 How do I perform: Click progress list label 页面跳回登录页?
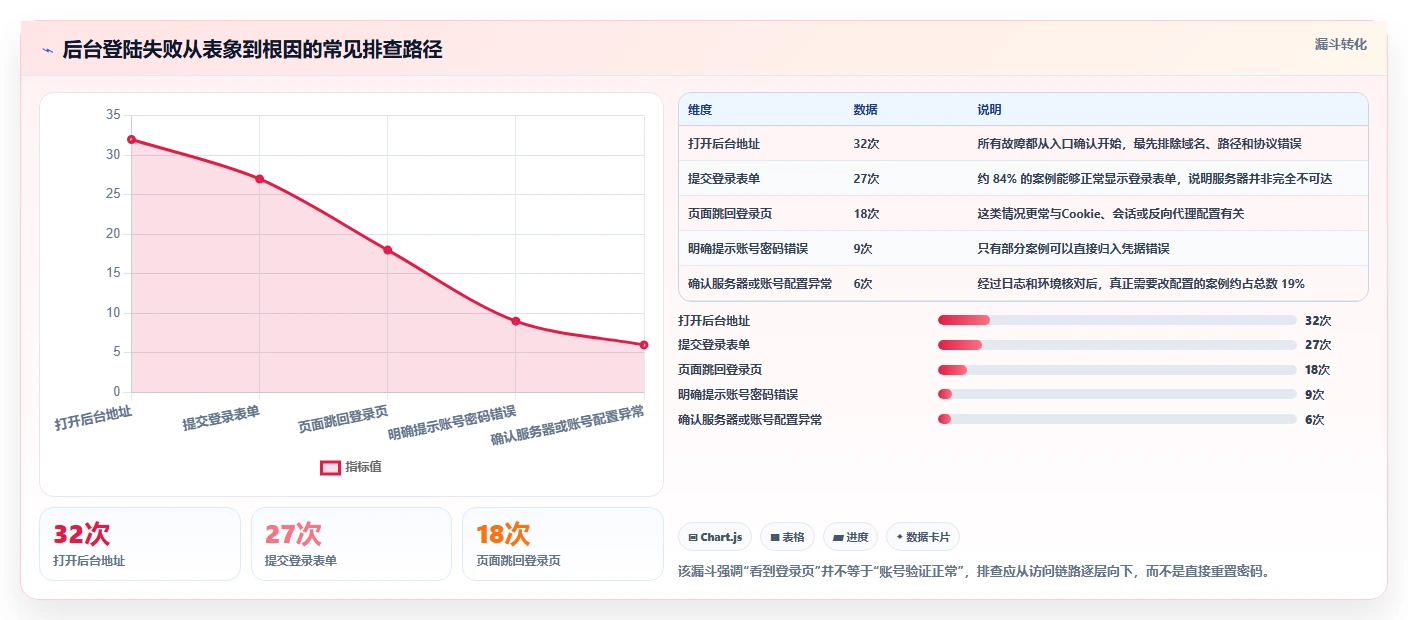(720, 370)
